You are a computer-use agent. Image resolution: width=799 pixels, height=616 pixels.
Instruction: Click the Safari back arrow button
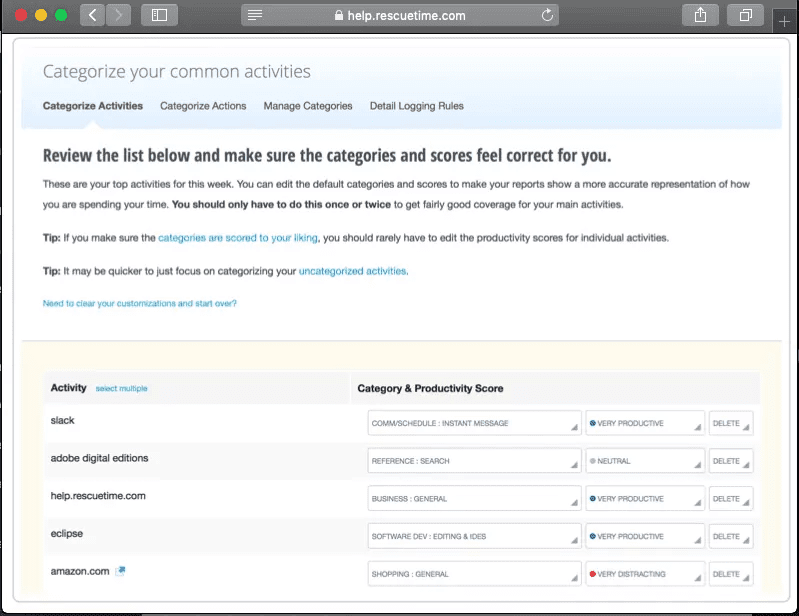(93, 15)
